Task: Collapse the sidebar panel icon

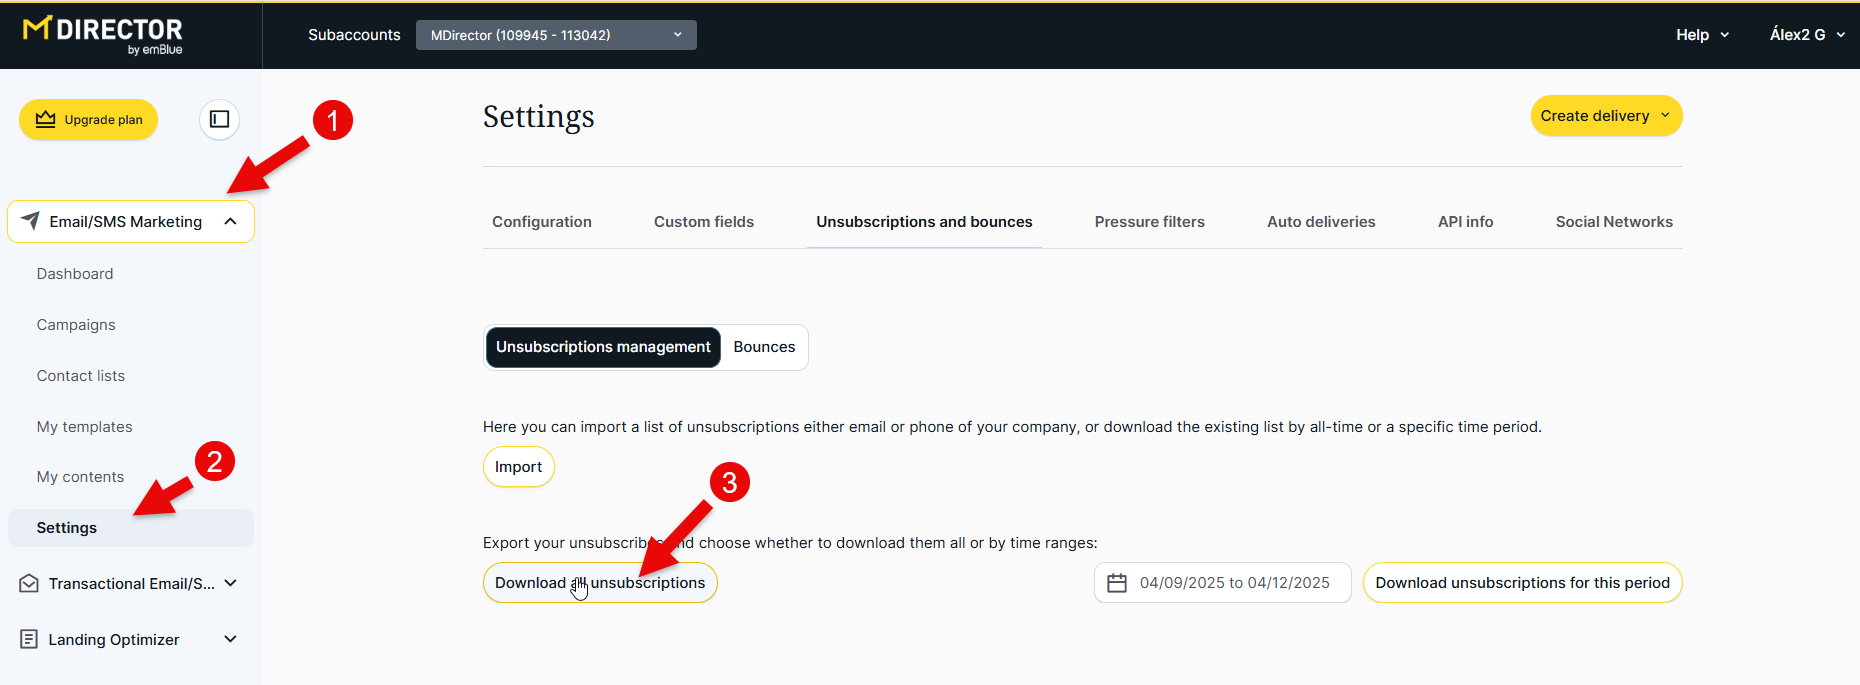Action: pyautogui.click(x=219, y=120)
